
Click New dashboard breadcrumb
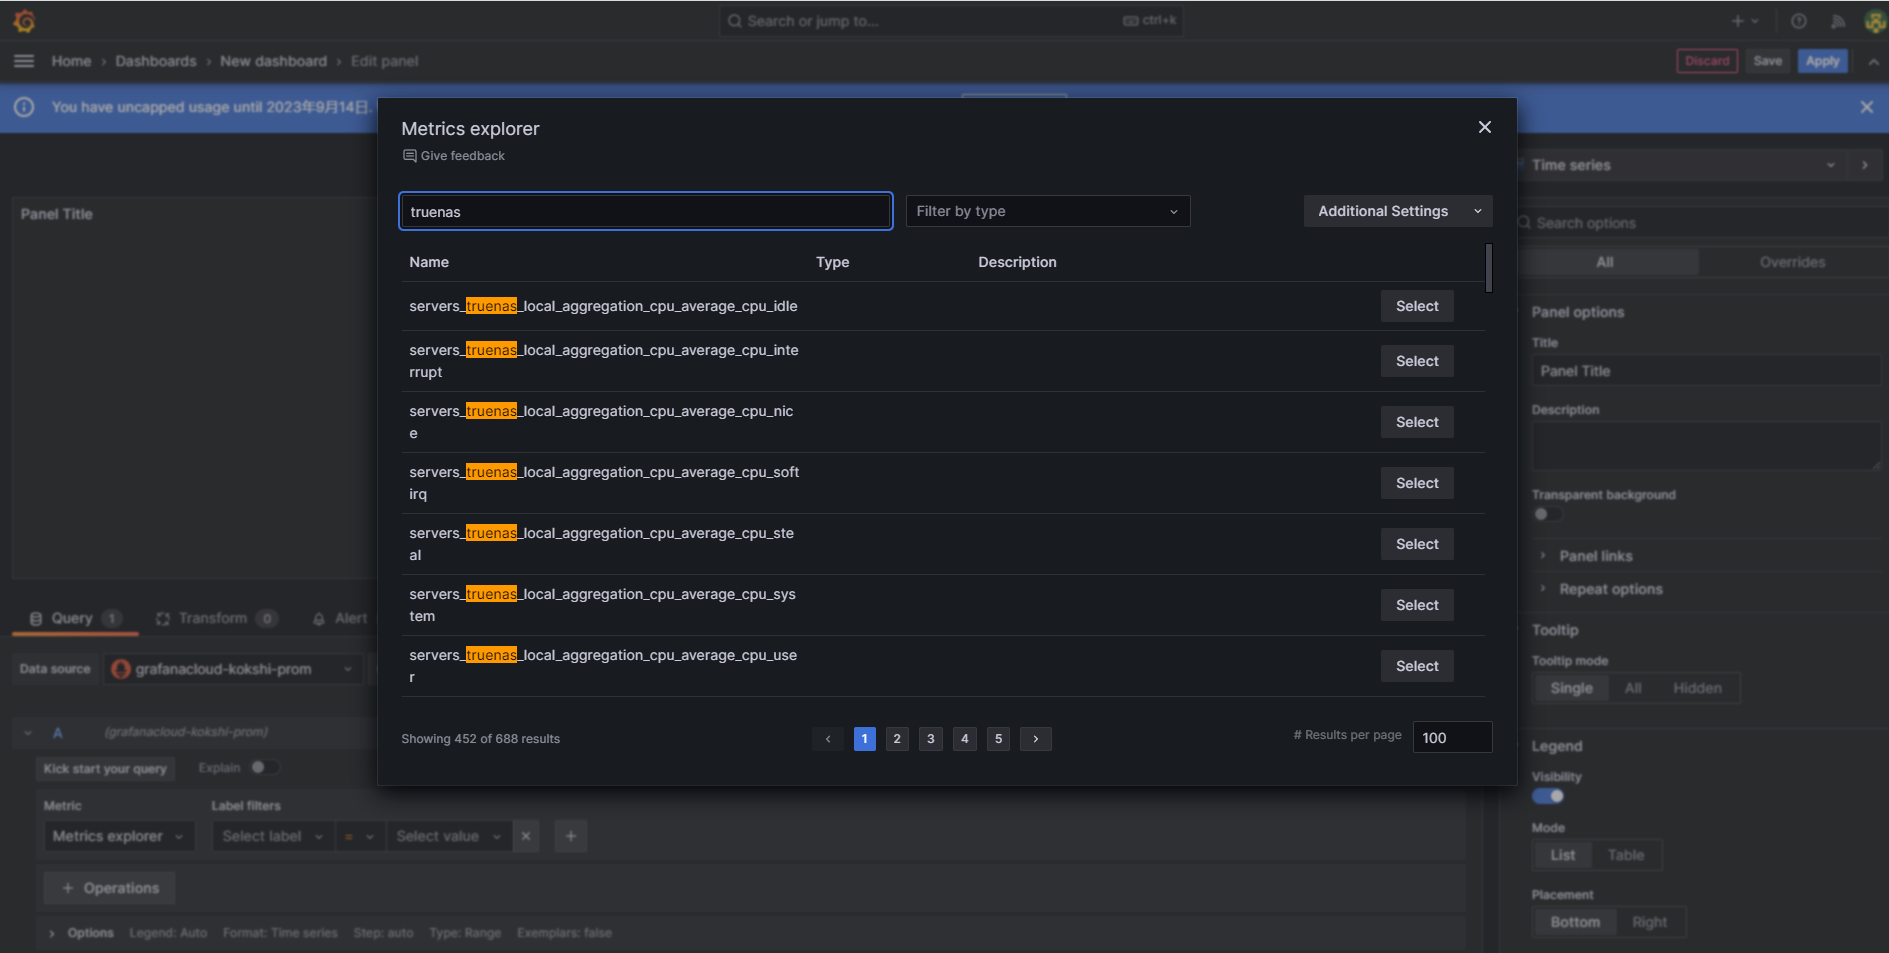[273, 61]
